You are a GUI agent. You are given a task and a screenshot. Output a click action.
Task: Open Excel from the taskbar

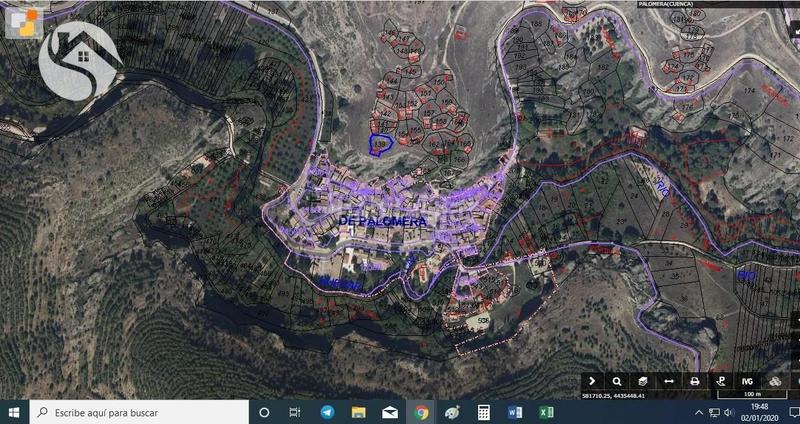[546, 412]
